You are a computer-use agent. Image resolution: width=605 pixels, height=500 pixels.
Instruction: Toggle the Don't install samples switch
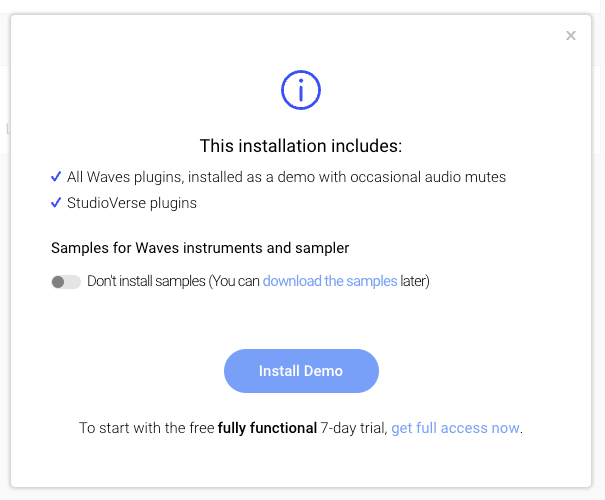(x=66, y=282)
